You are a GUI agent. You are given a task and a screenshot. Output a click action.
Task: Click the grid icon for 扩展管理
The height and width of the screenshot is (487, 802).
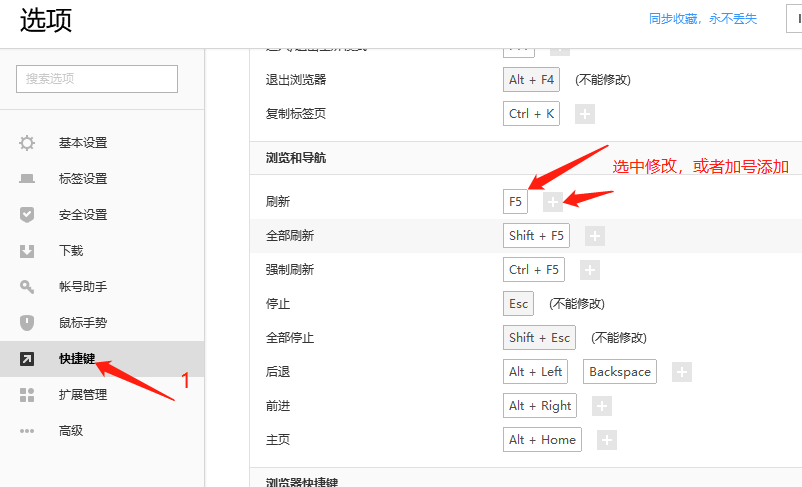click(x=27, y=395)
